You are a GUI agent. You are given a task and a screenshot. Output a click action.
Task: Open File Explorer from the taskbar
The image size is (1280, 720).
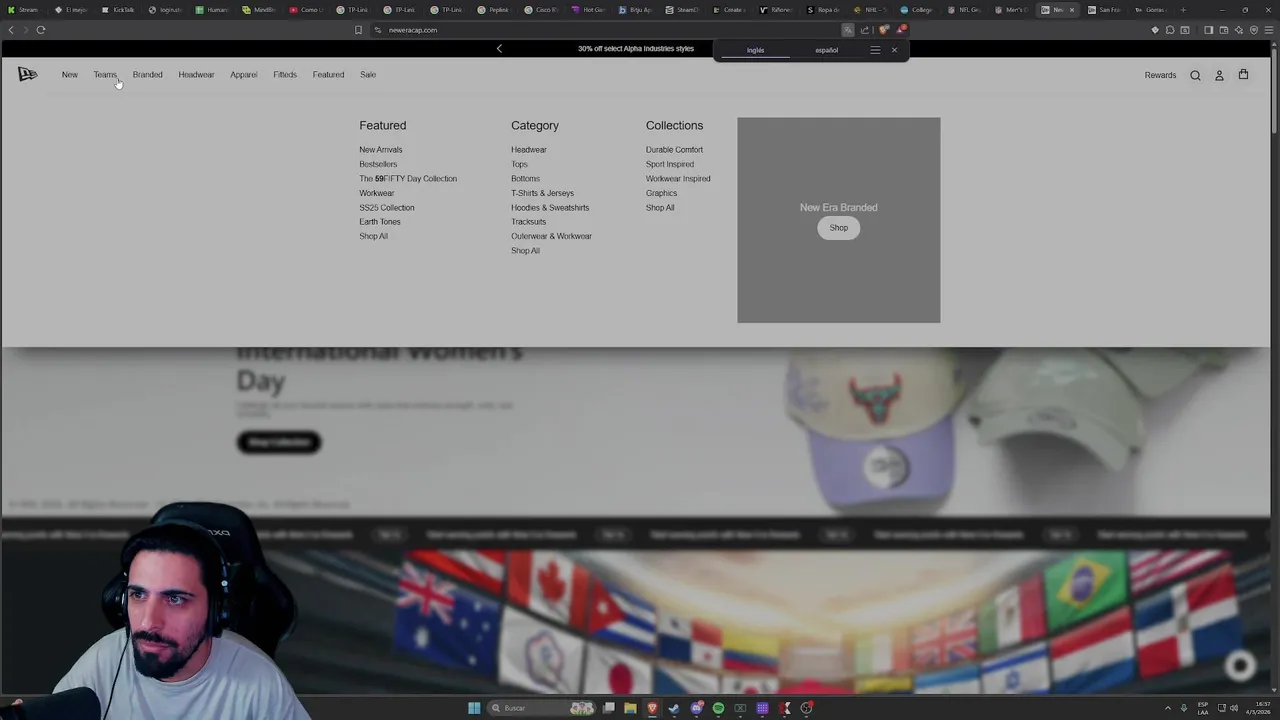tap(630, 708)
